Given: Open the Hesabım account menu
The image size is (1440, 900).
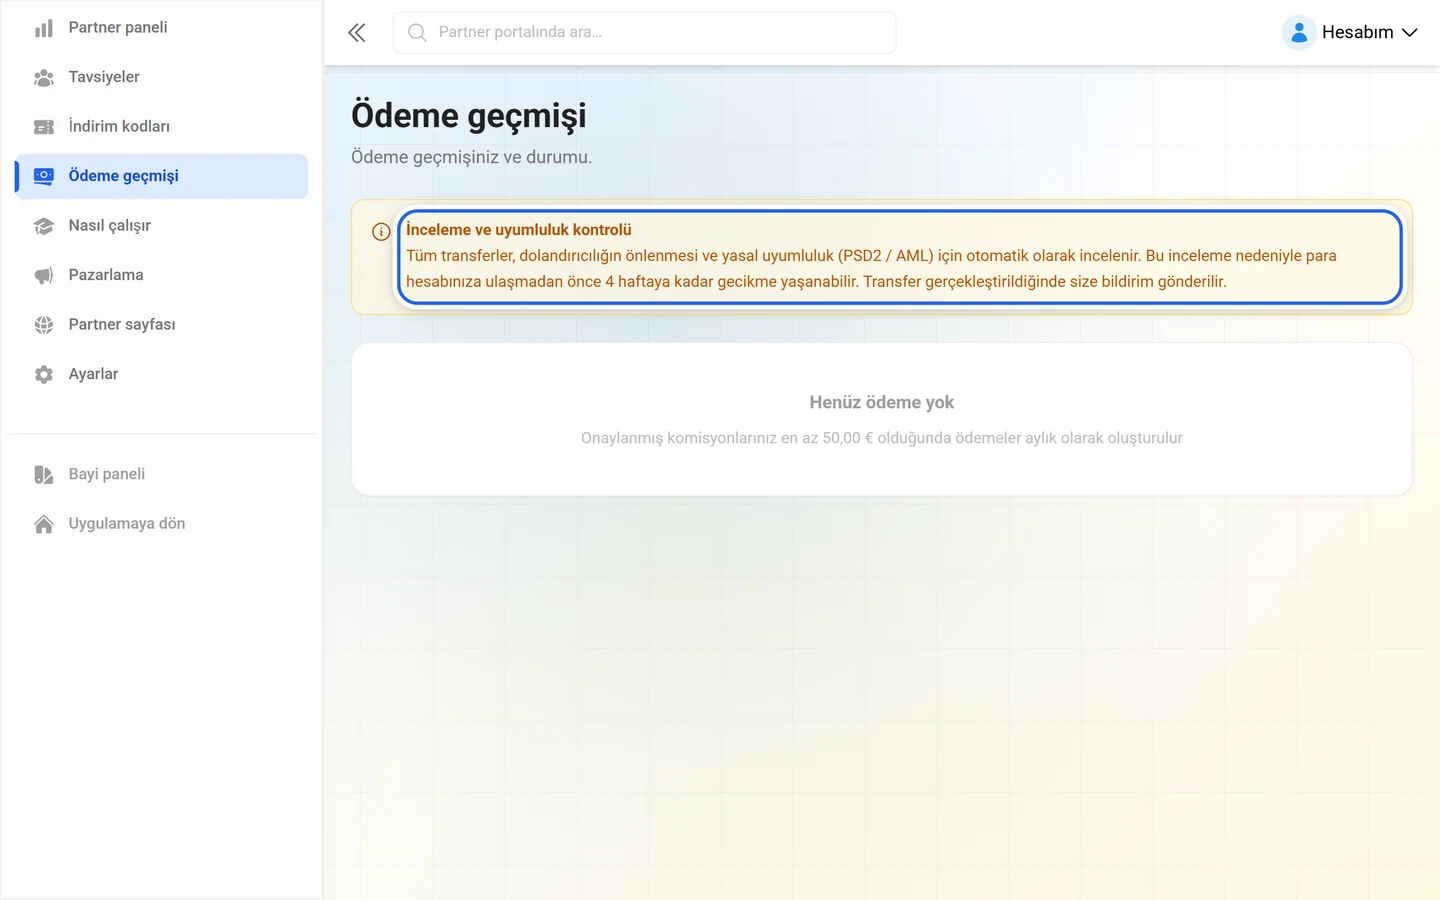Looking at the screenshot, I should pos(1351,33).
